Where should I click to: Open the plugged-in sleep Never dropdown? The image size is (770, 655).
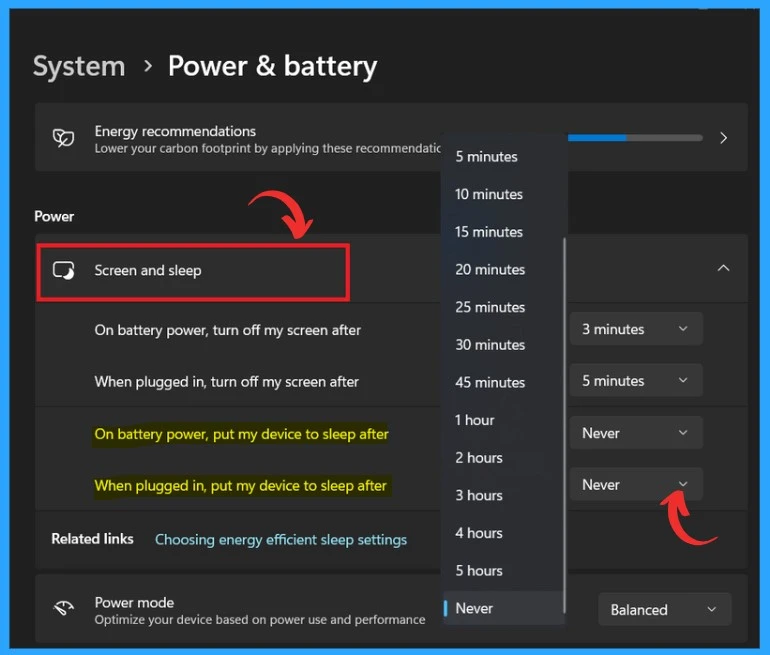[x=636, y=485]
